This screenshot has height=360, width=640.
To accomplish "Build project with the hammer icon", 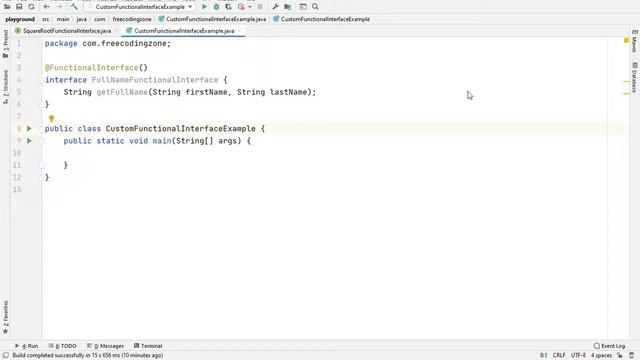I will point(74,7).
